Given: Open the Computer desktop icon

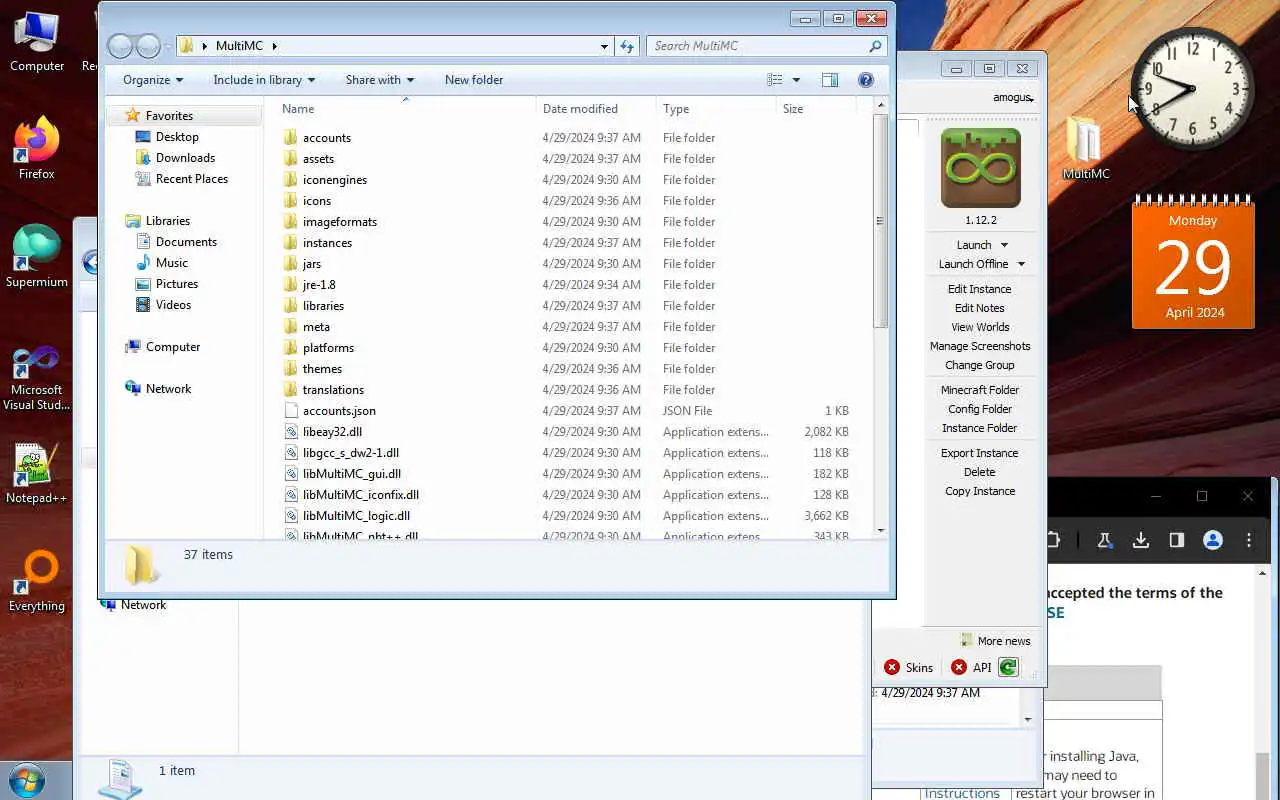Looking at the screenshot, I should click(x=37, y=40).
